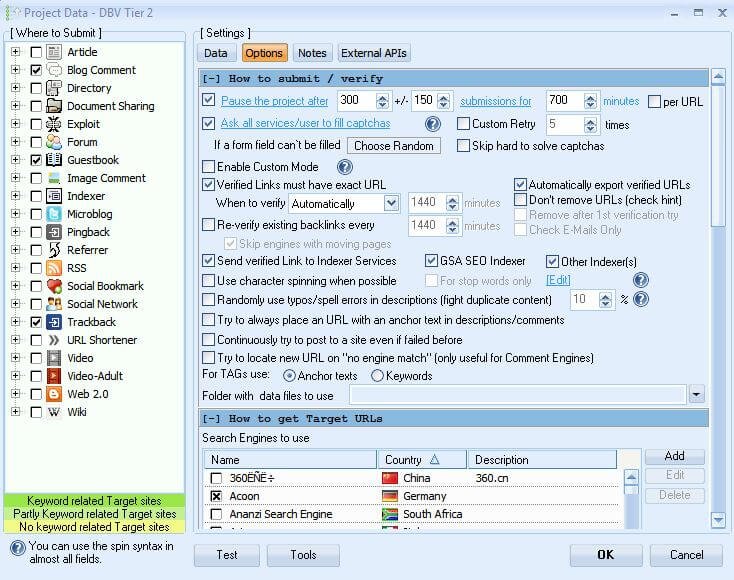Click the Microblog bird icon
Screen dimensions: 734x580
tap(54, 214)
